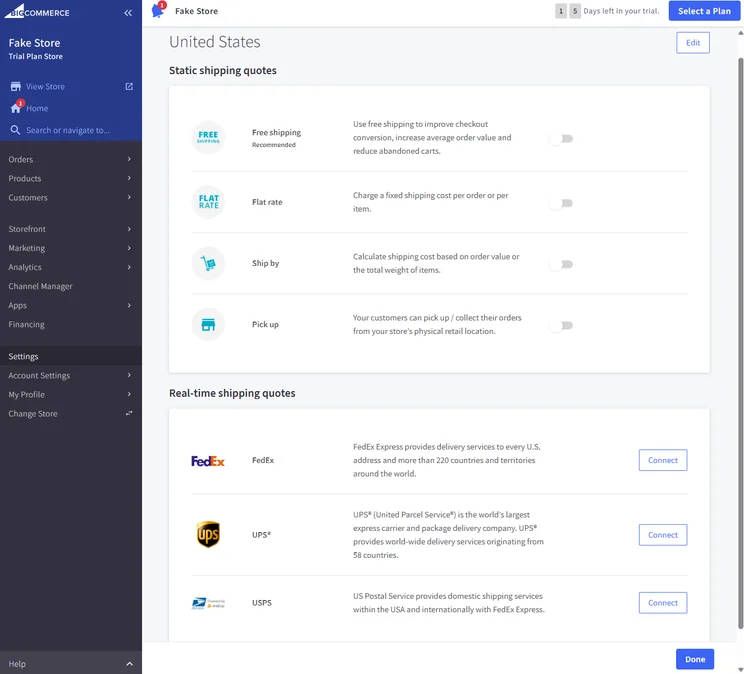The height and width of the screenshot is (674, 744).
Task: Expand the Marketing menu chevron
Action: (x=129, y=248)
